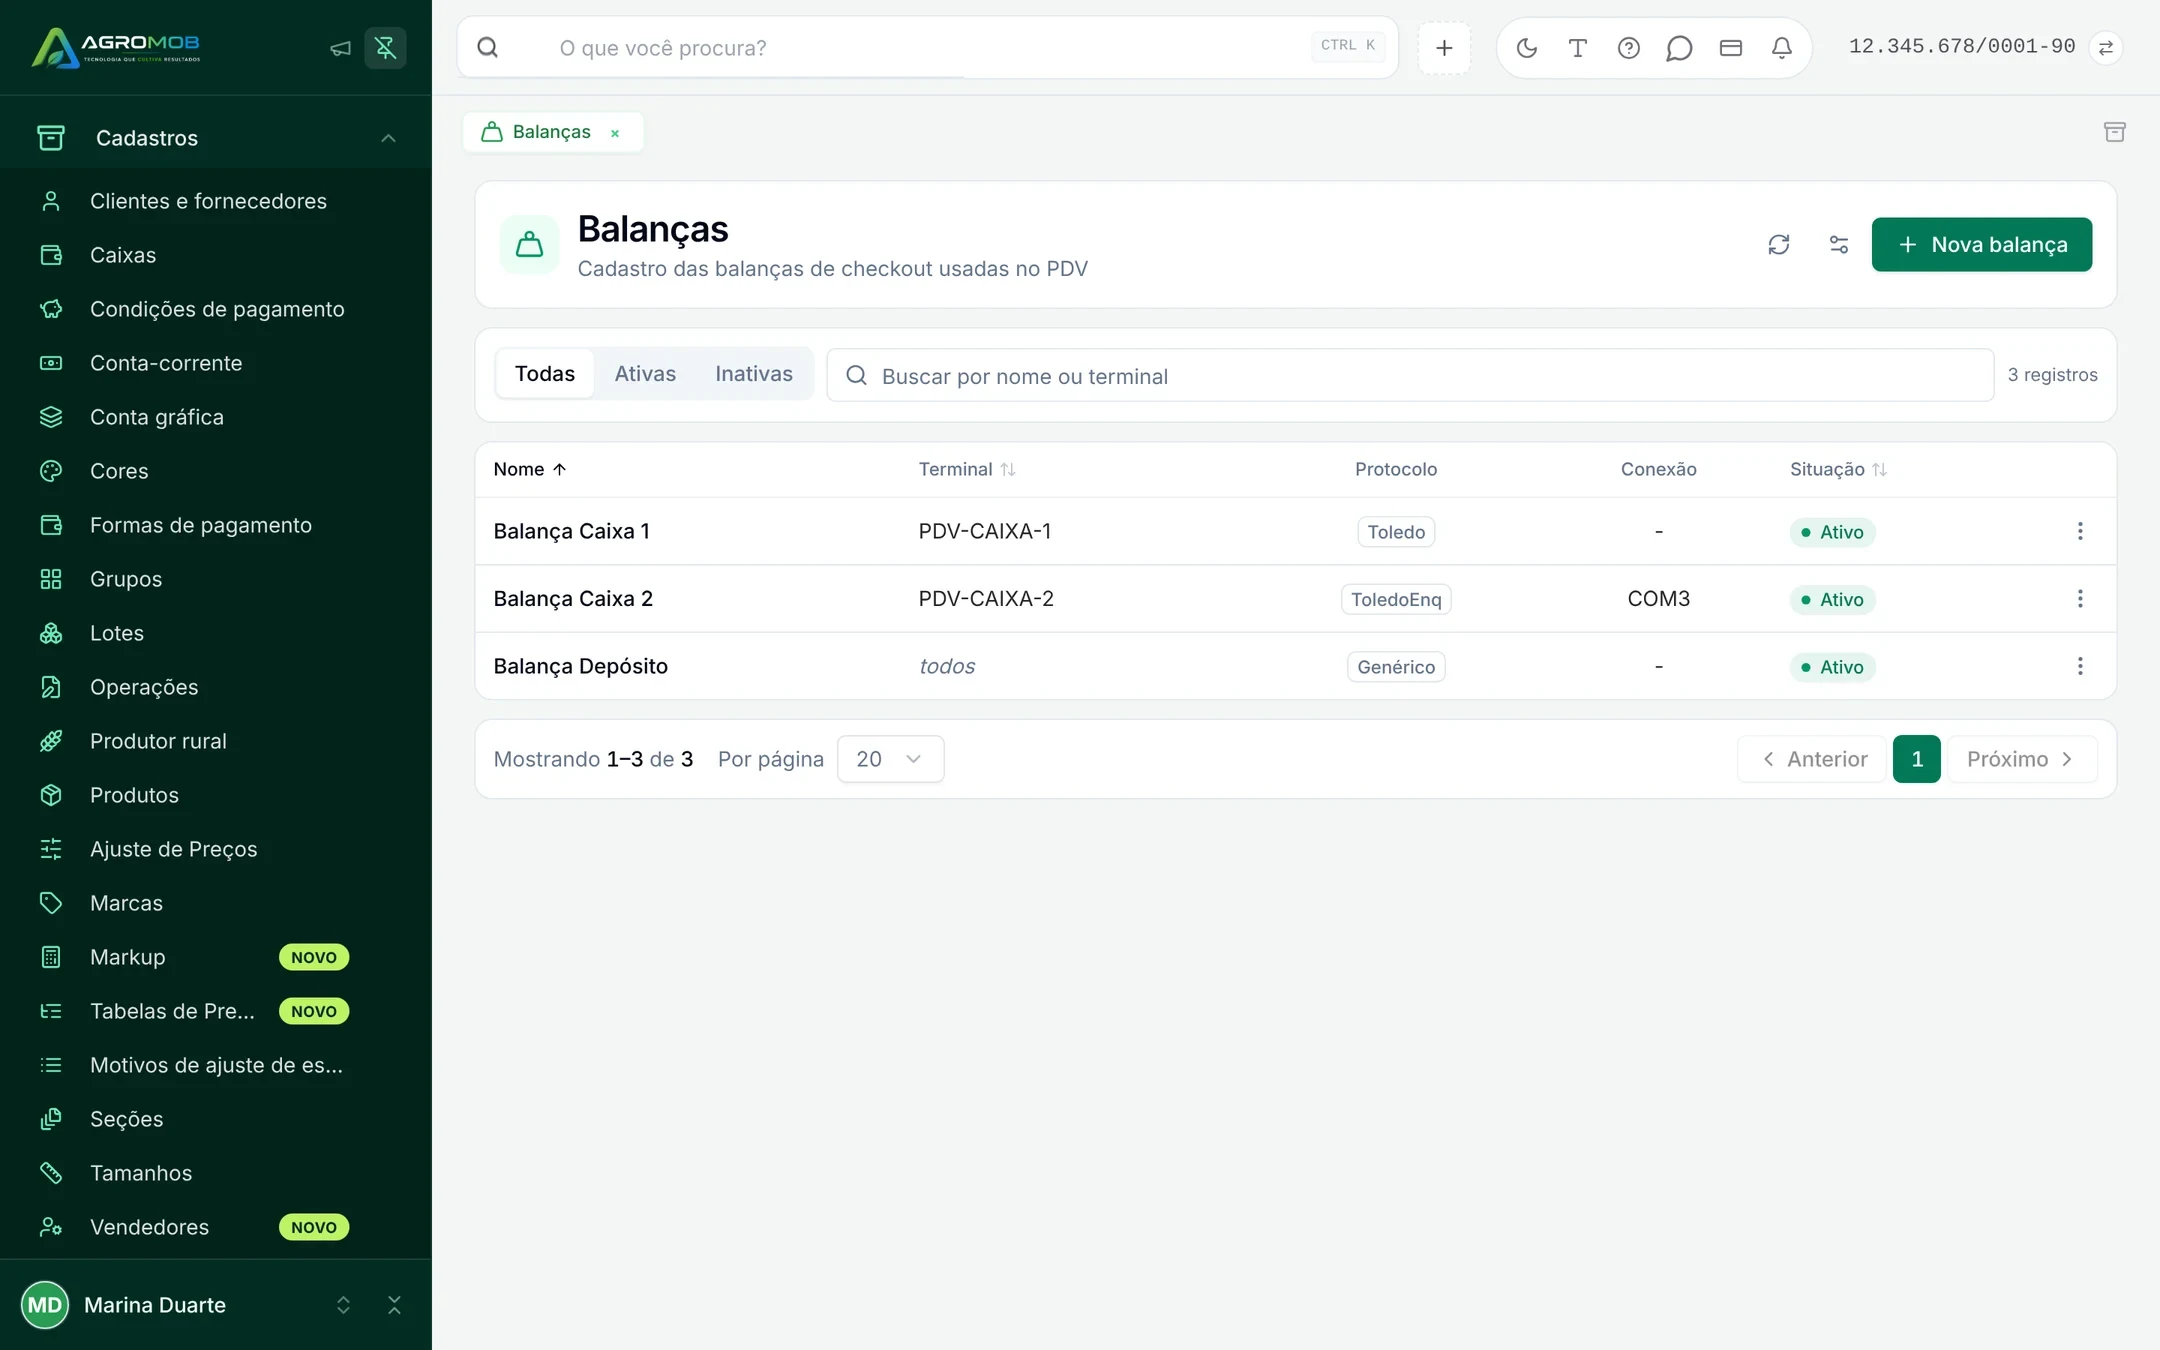Open actions menu for Balança Depósito
The image size is (2160, 1350).
(2080, 666)
